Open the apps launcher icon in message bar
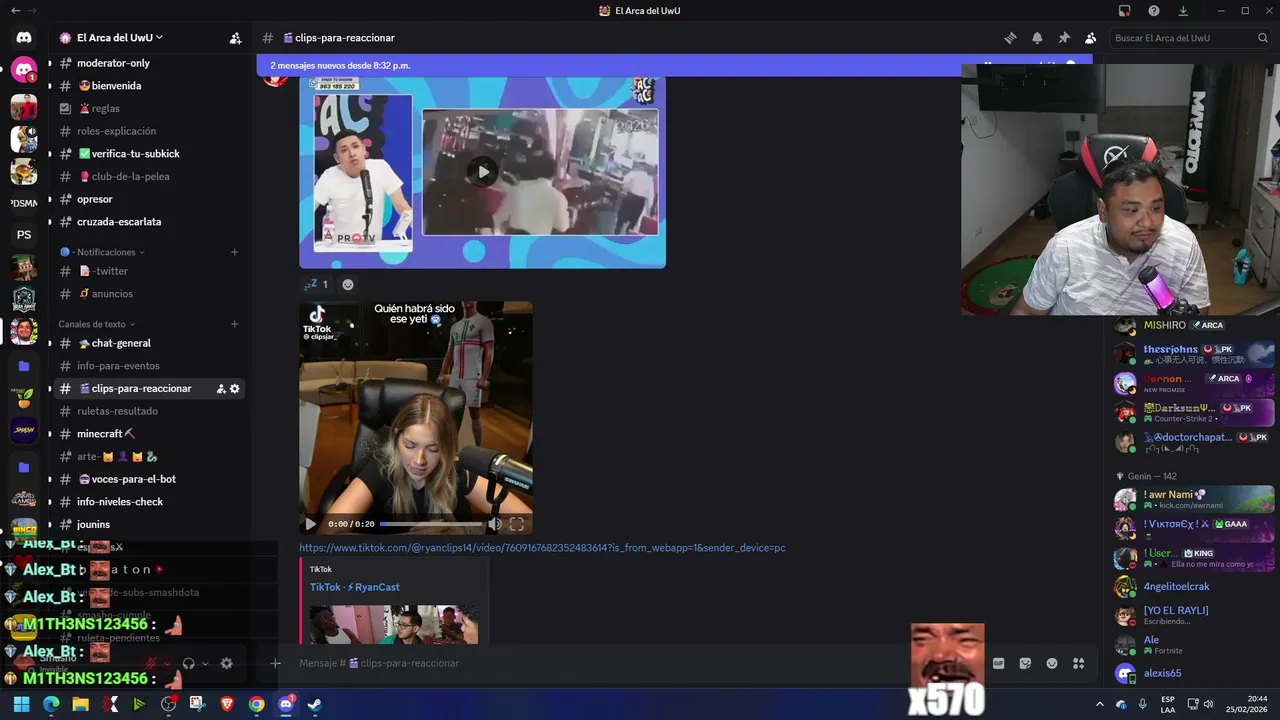 (1079, 663)
